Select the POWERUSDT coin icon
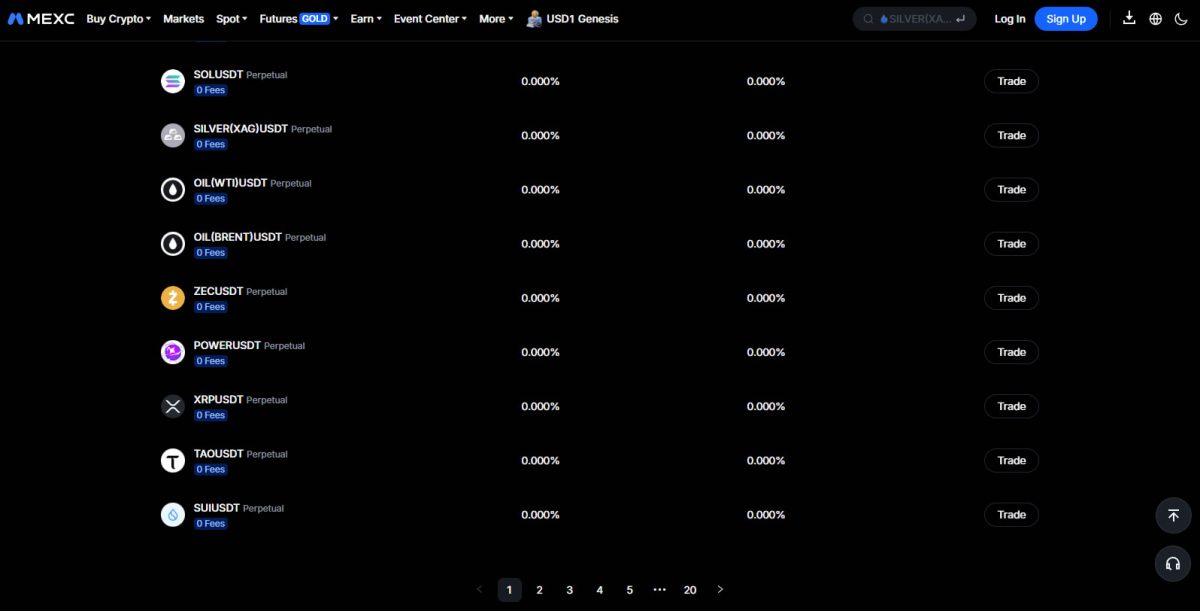Viewport: 1200px width, 611px height. pyautogui.click(x=172, y=351)
